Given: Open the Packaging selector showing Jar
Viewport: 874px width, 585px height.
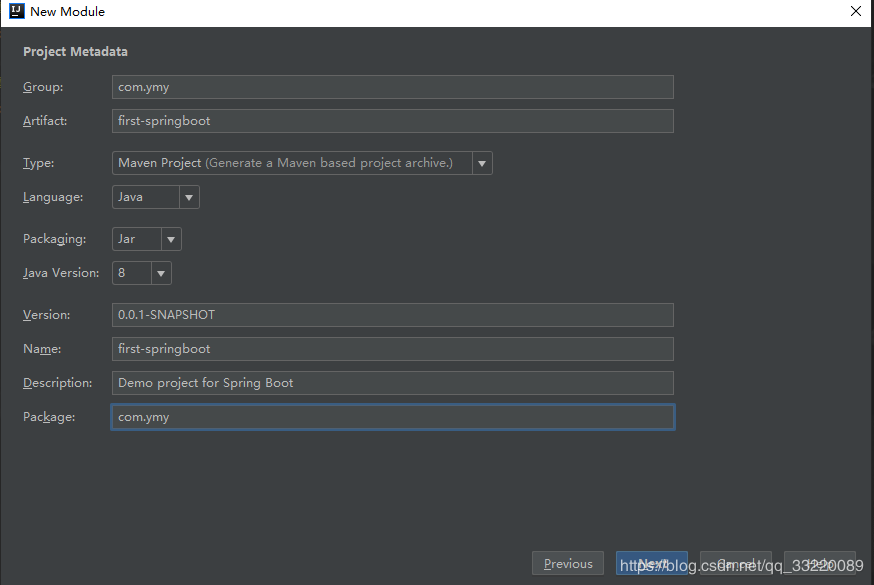Looking at the screenshot, I should pos(147,239).
